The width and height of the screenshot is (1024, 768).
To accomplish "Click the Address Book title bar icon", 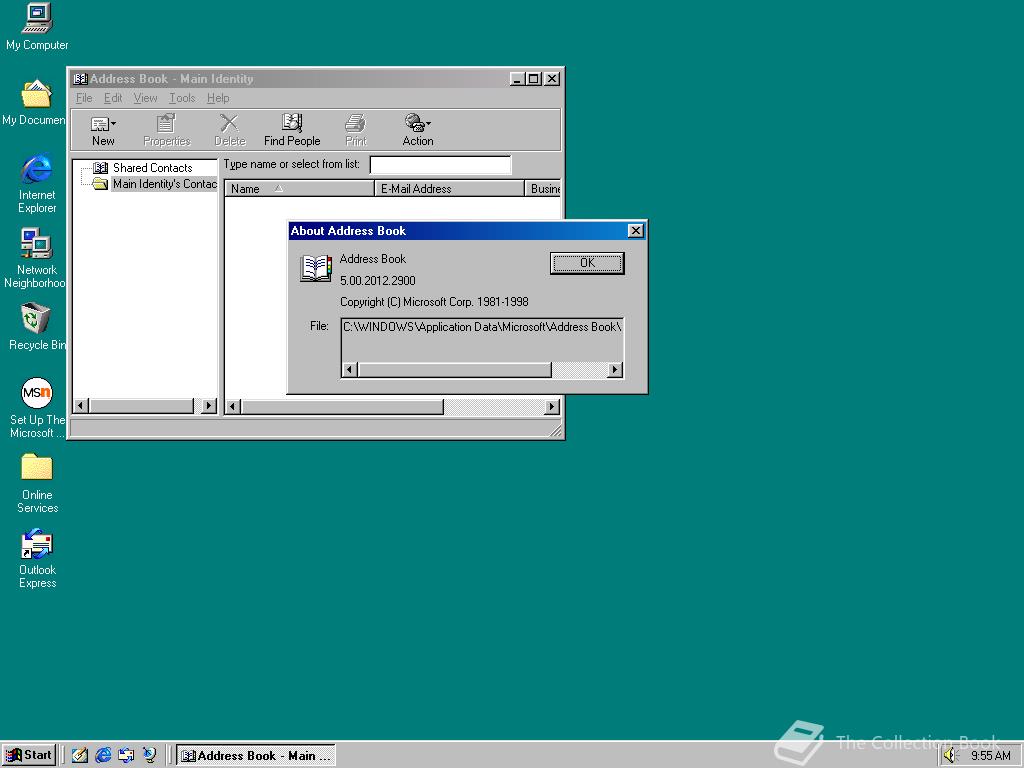I will click(80, 79).
